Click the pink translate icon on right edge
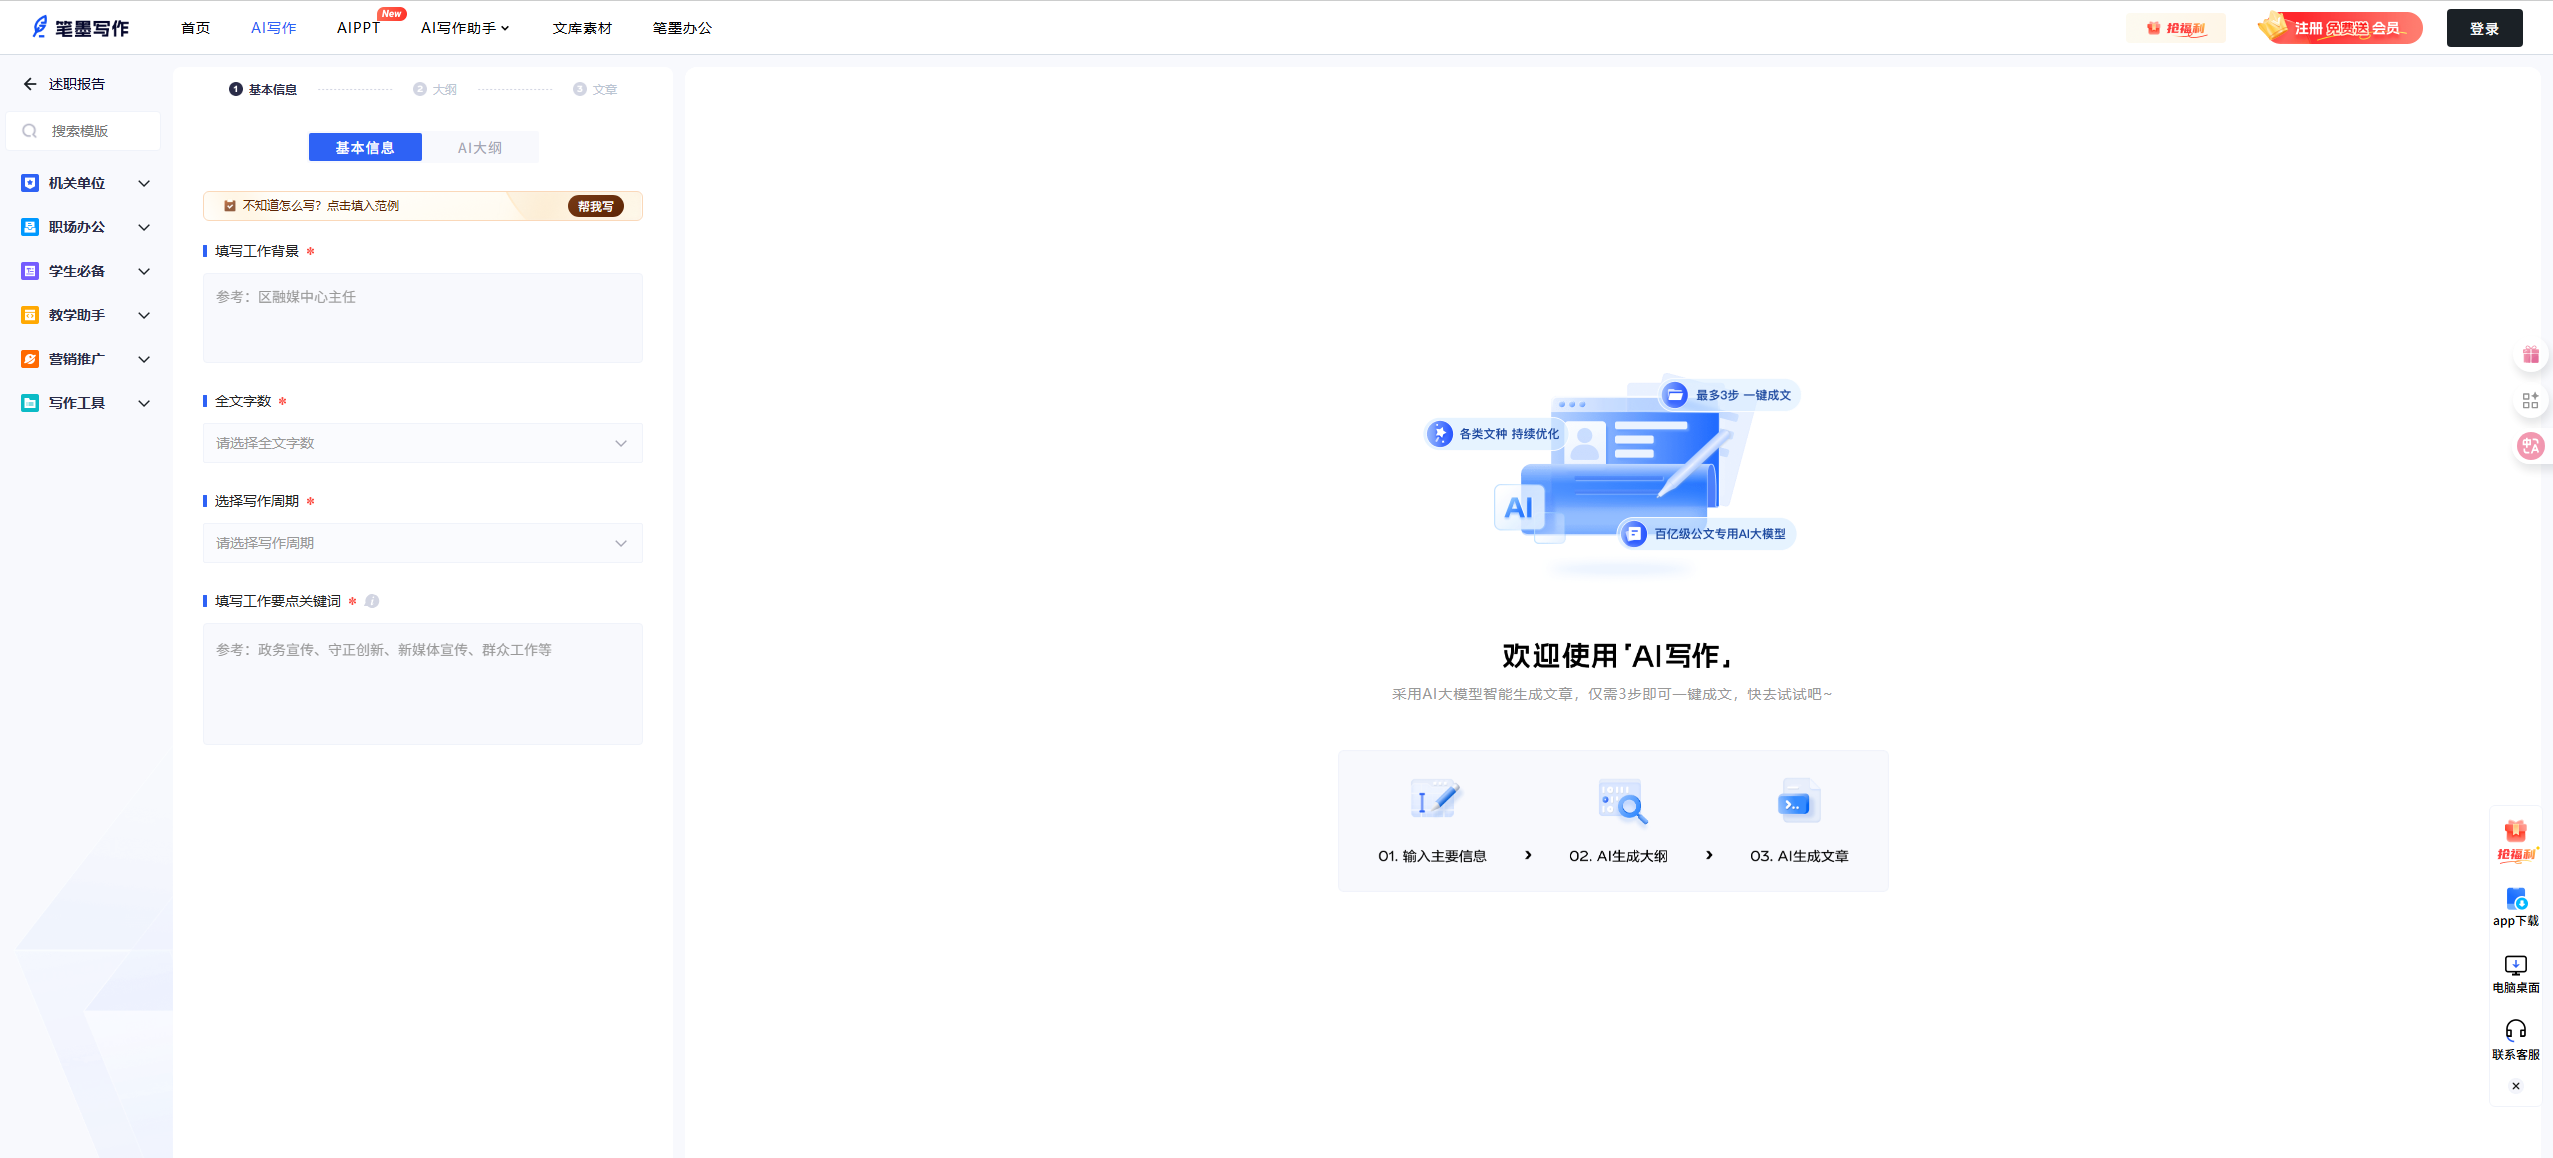The width and height of the screenshot is (2553, 1158). (x=2531, y=446)
